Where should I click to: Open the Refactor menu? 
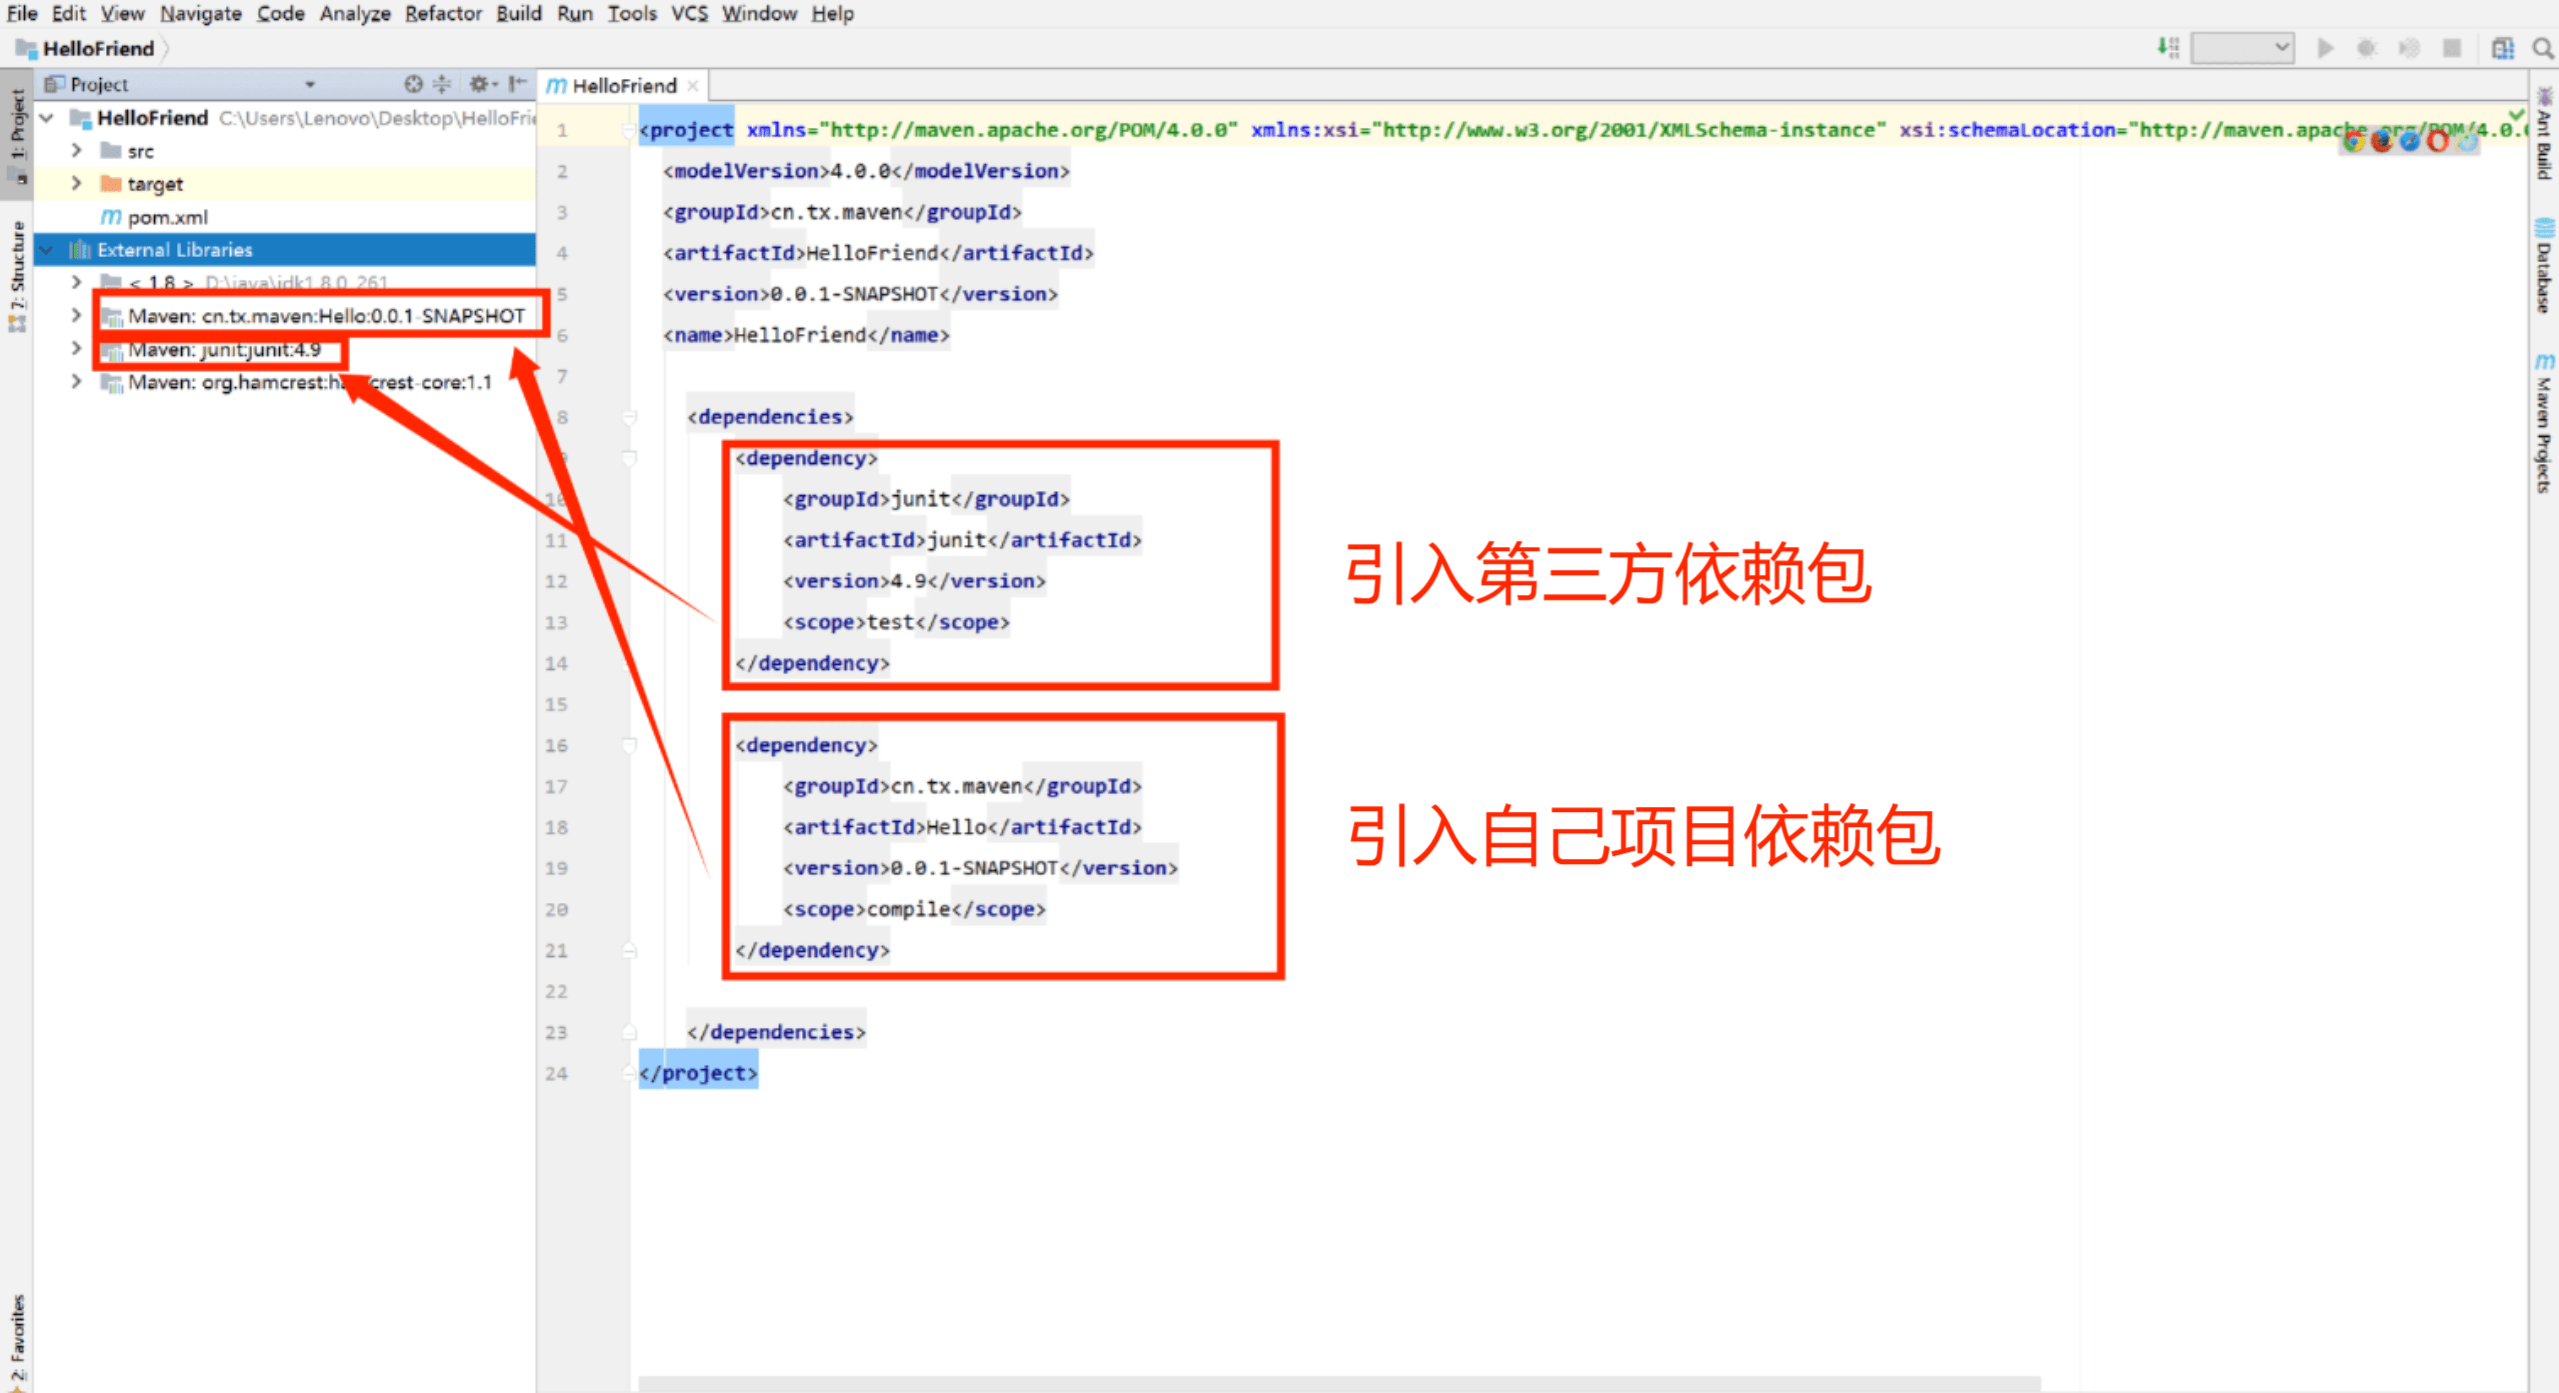442,14
